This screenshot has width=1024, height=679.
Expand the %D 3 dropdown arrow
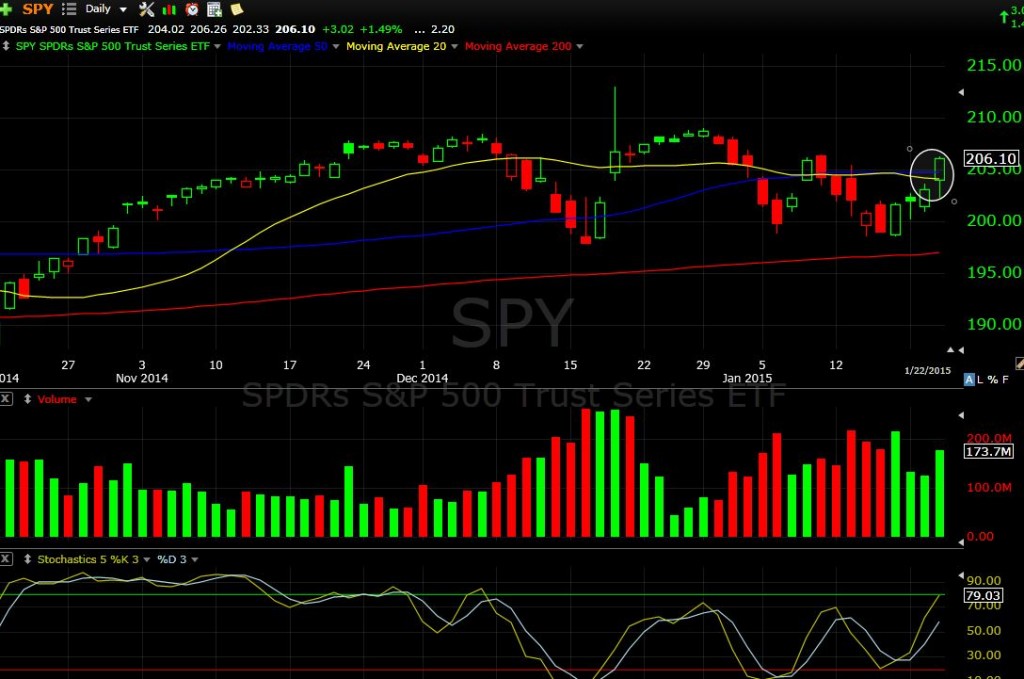click(x=195, y=560)
